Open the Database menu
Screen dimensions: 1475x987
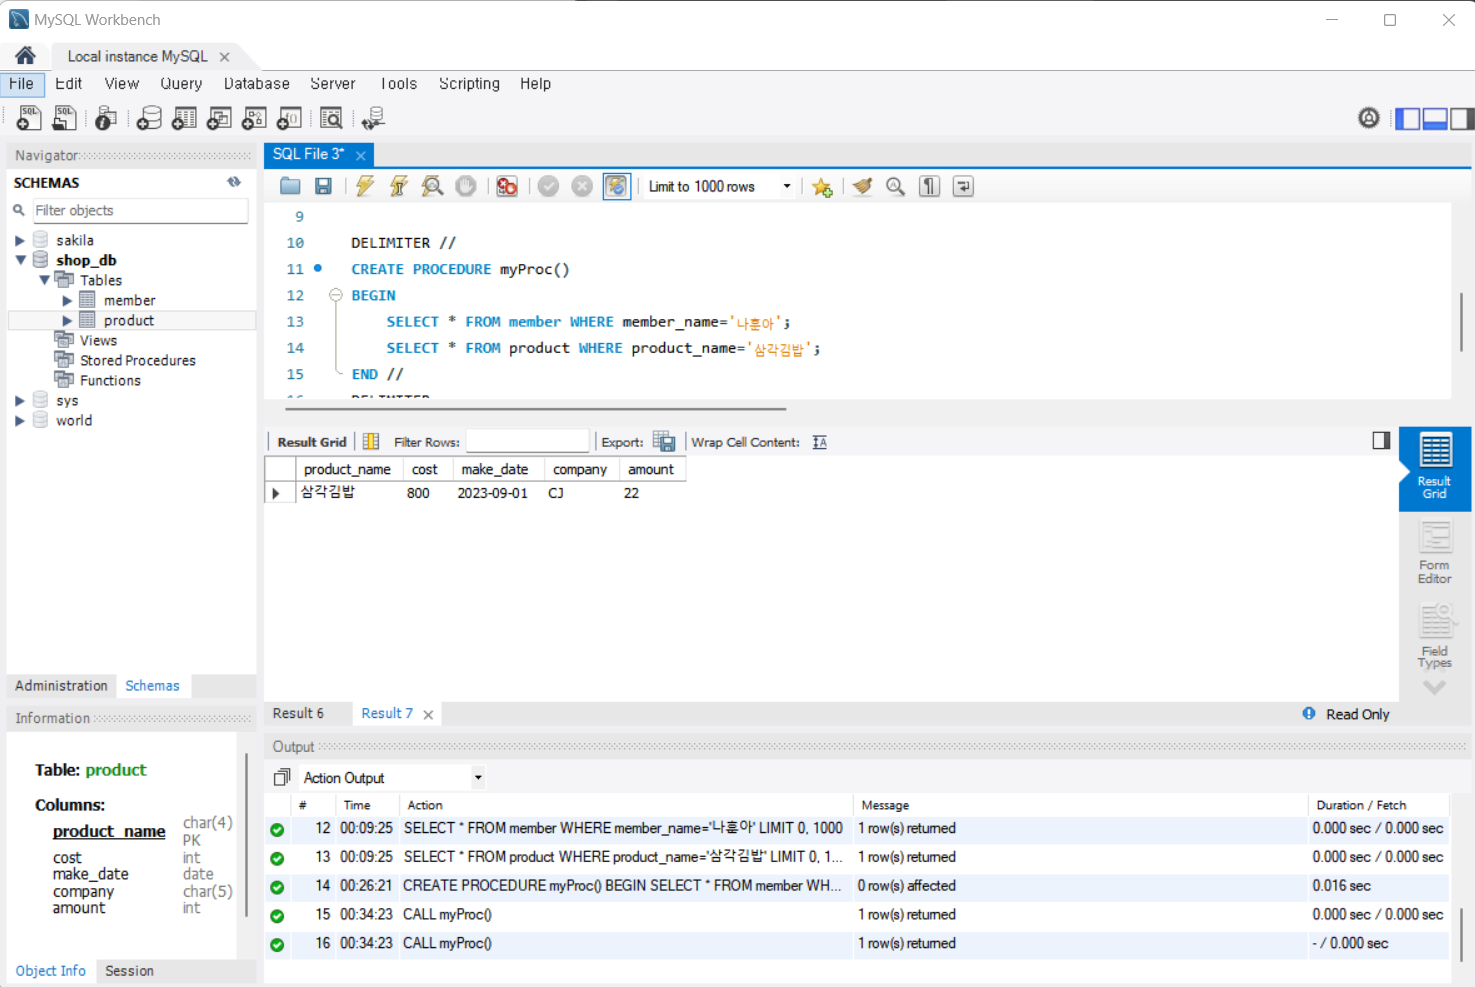pos(256,84)
